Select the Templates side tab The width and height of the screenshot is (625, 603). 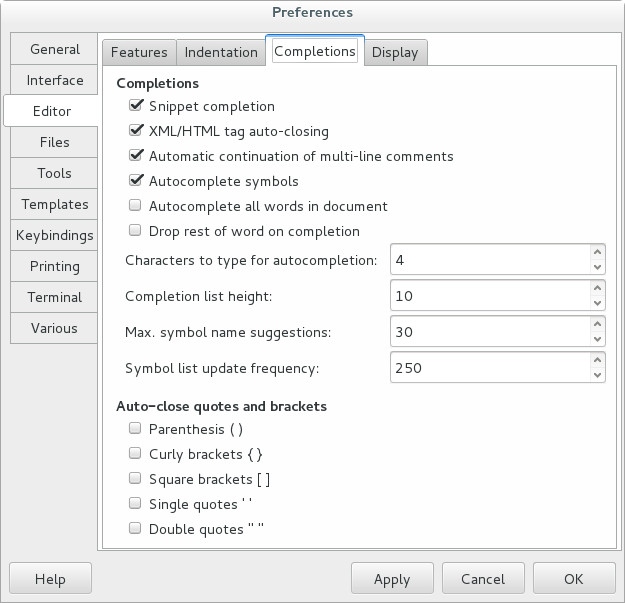[55, 204]
